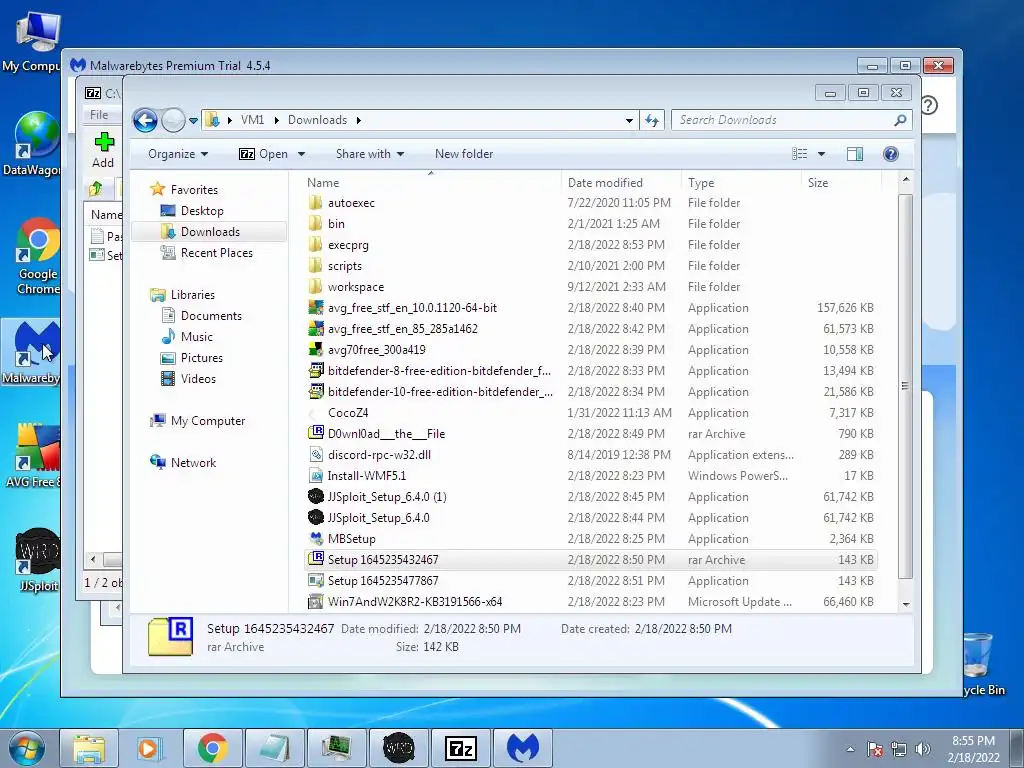1024x768 pixels.
Task: Click the Explorer Forward arrow button
Action: pos(173,120)
